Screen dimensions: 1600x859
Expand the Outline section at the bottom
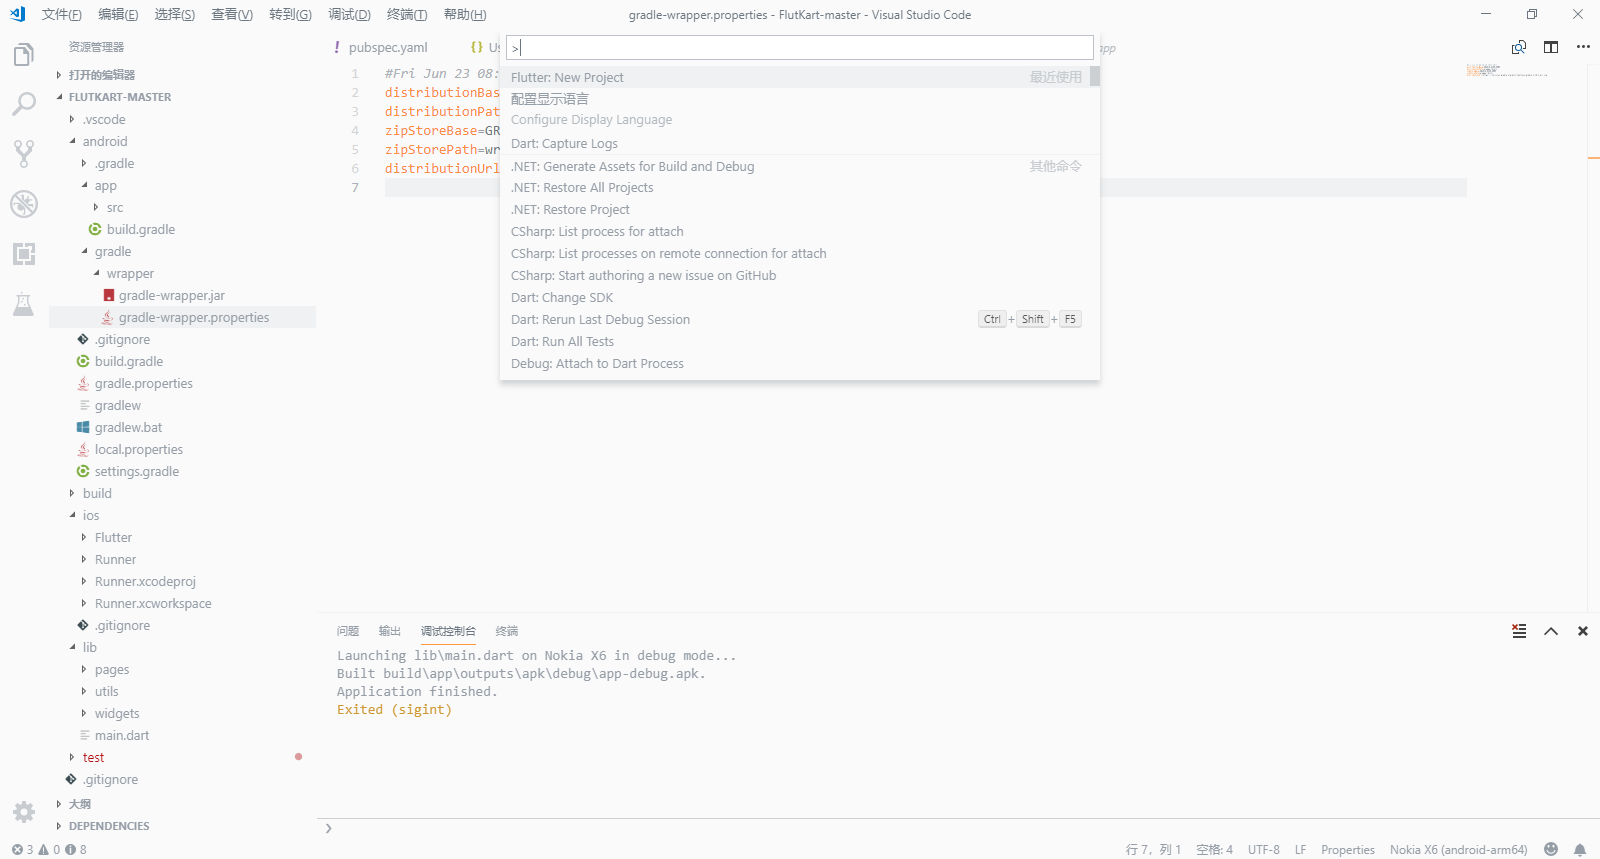pyautogui.click(x=79, y=804)
